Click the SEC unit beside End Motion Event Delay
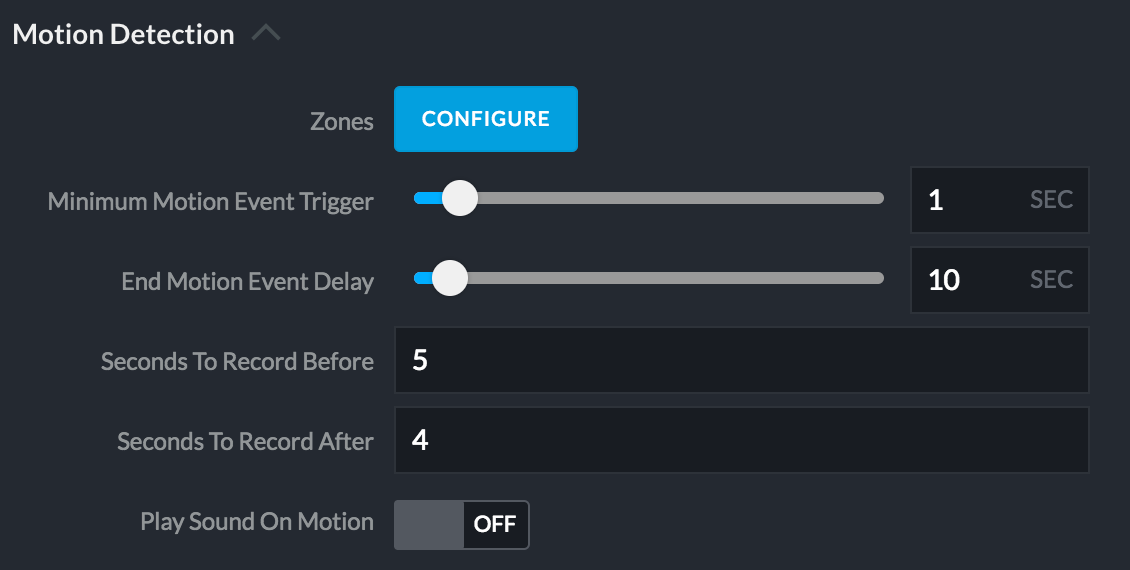The height and width of the screenshot is (570, 1130). [x=1051, y=280]
